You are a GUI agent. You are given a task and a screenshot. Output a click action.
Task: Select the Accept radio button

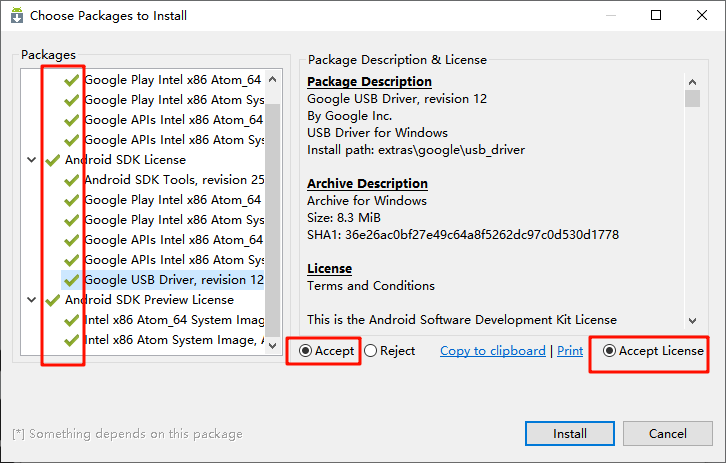pyautogui.click(x=304, y=351)
